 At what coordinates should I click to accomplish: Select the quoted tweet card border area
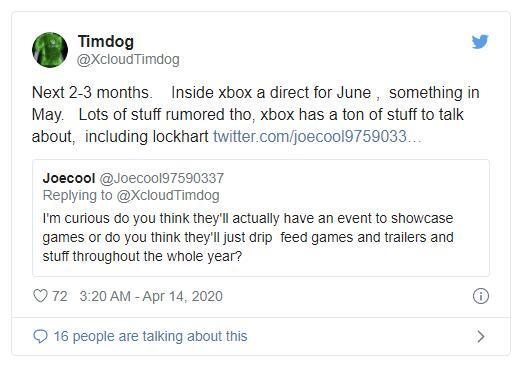coord(261,218)
